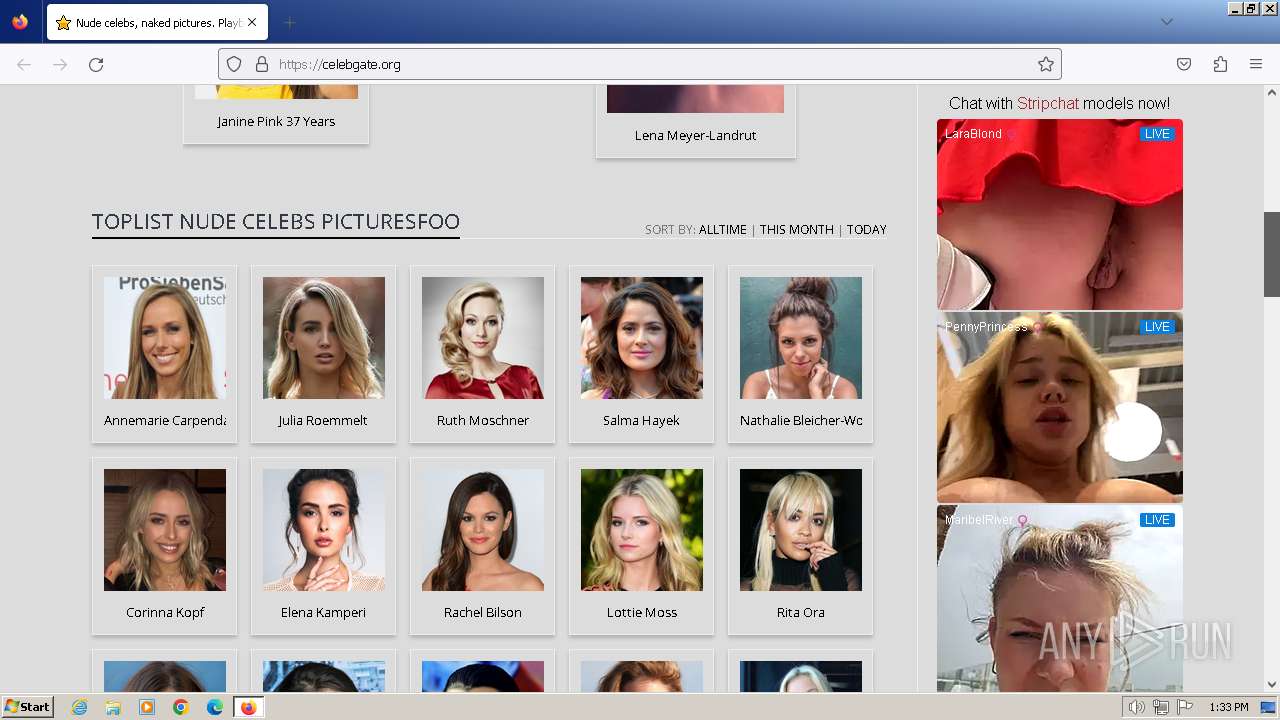Click the Save to Pocket icon
Screen dimensions: 1280x720
[1184, 64]
